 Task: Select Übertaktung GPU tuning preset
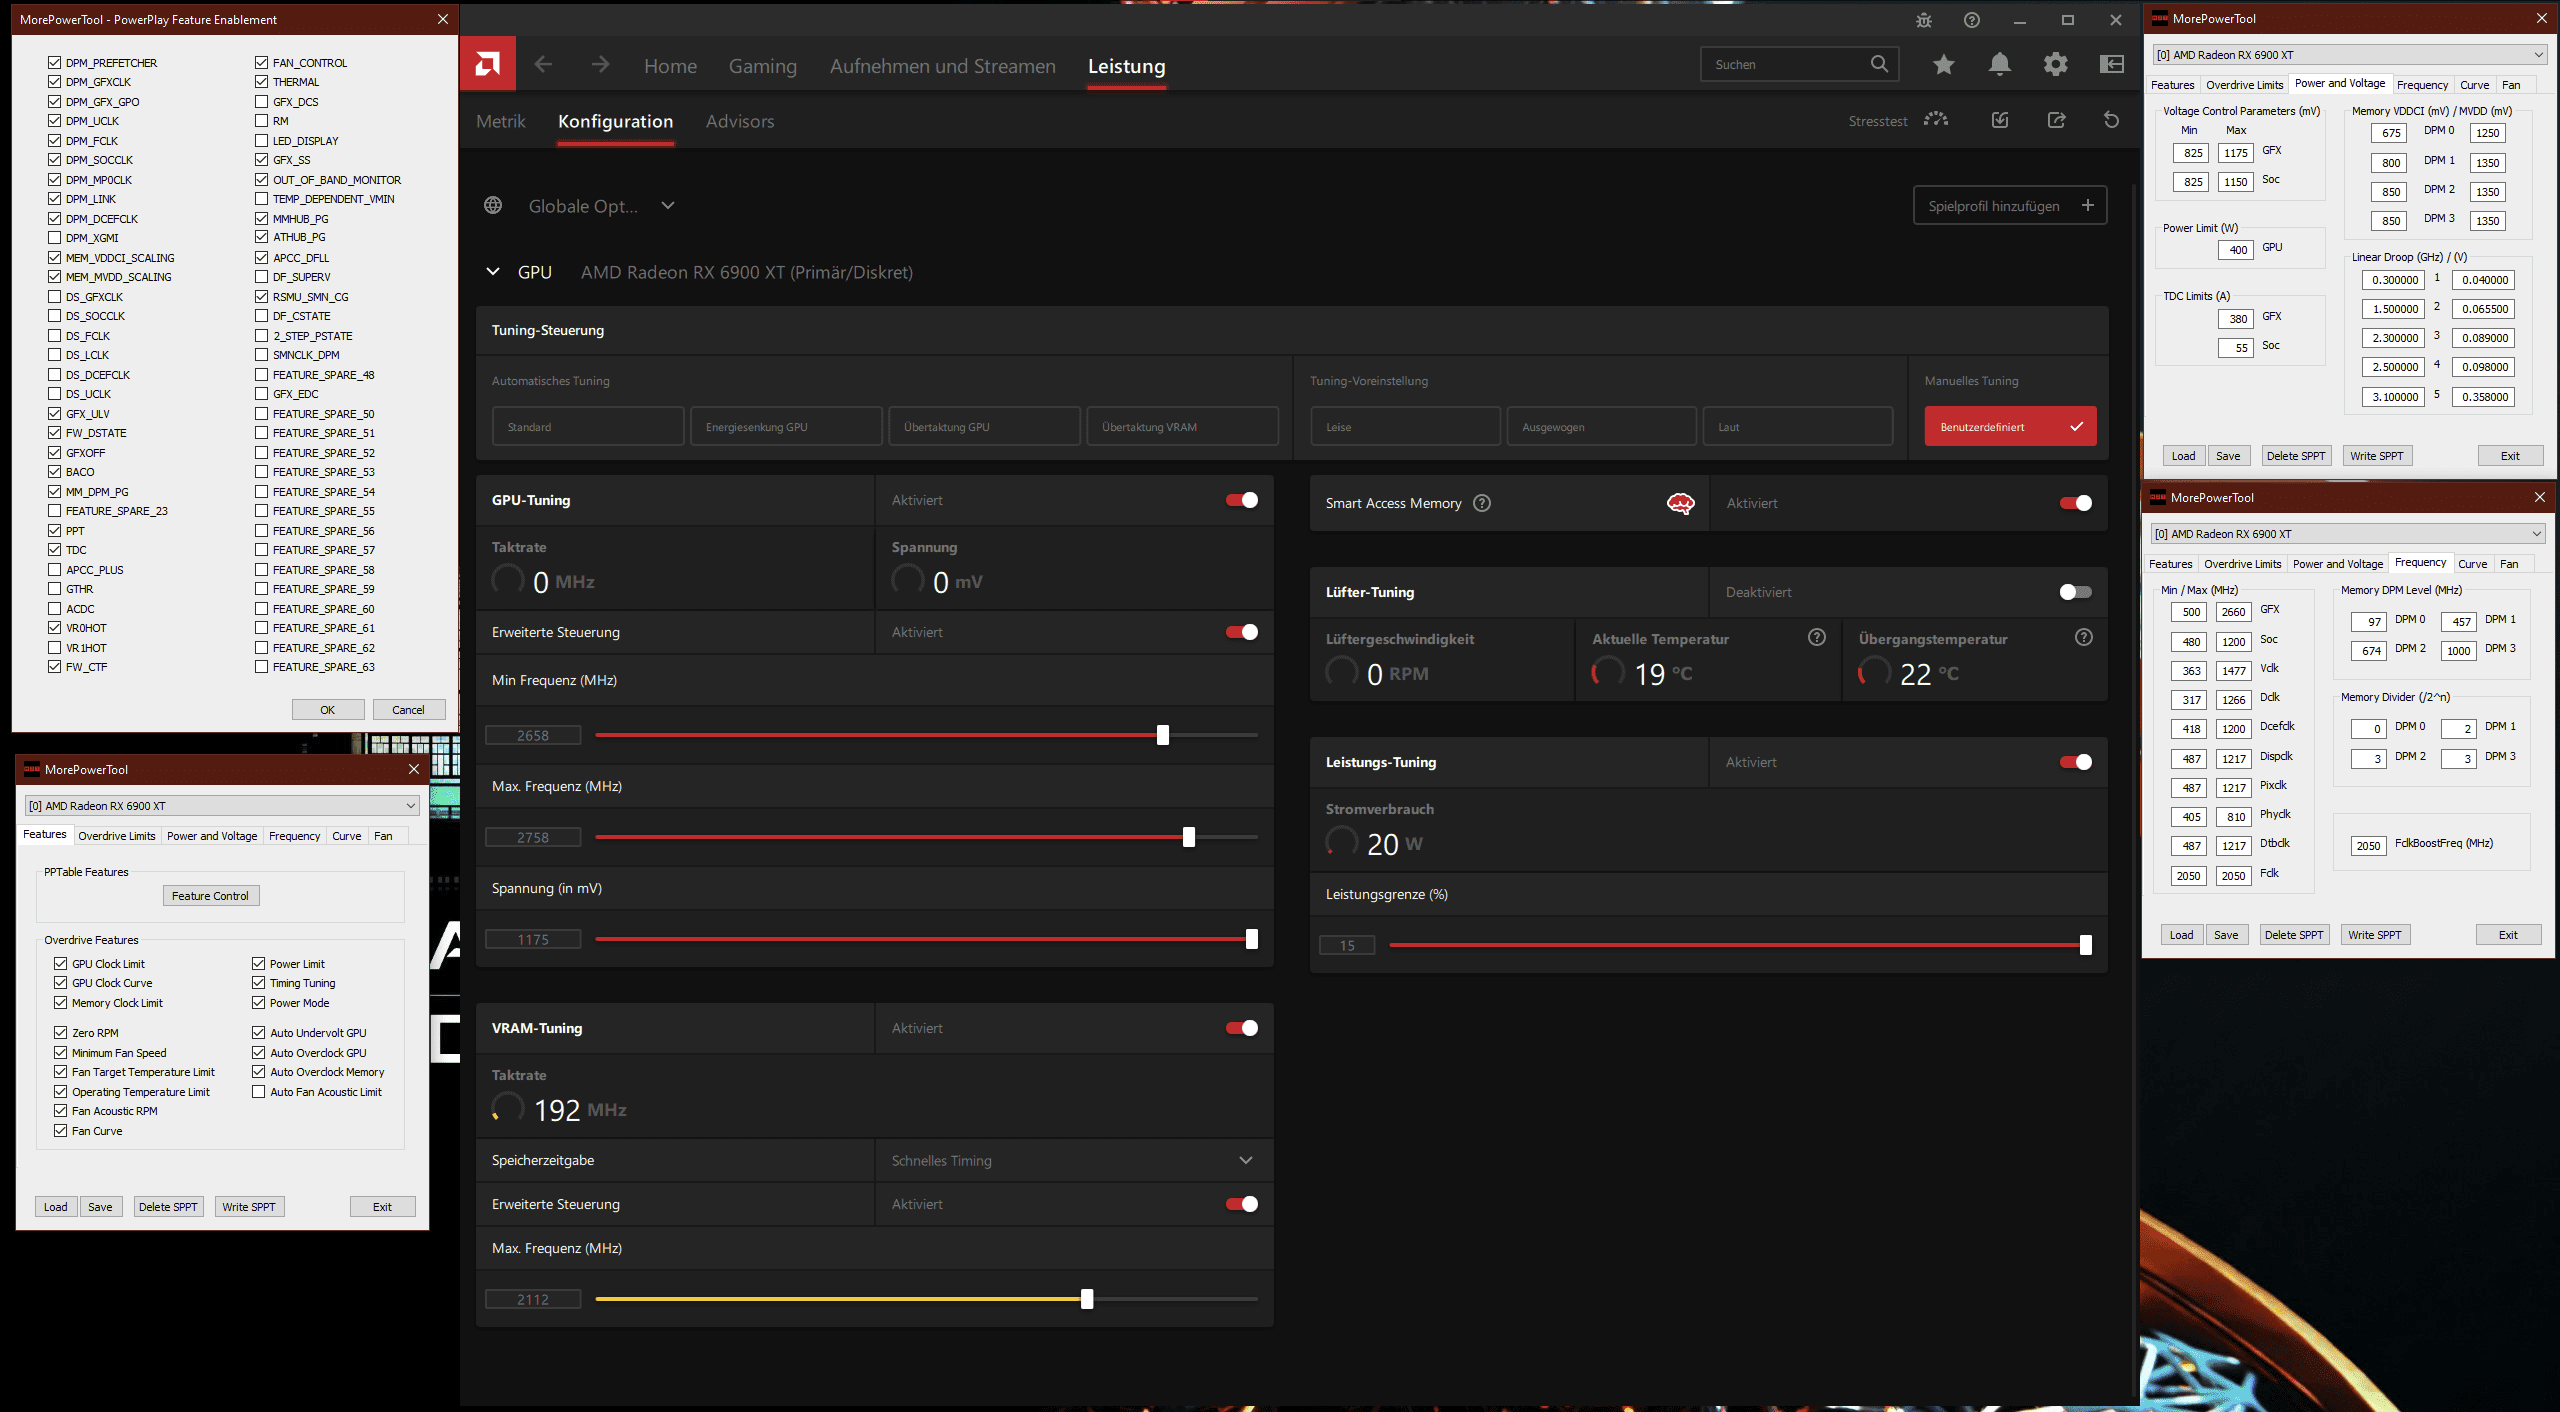point(984,426)
